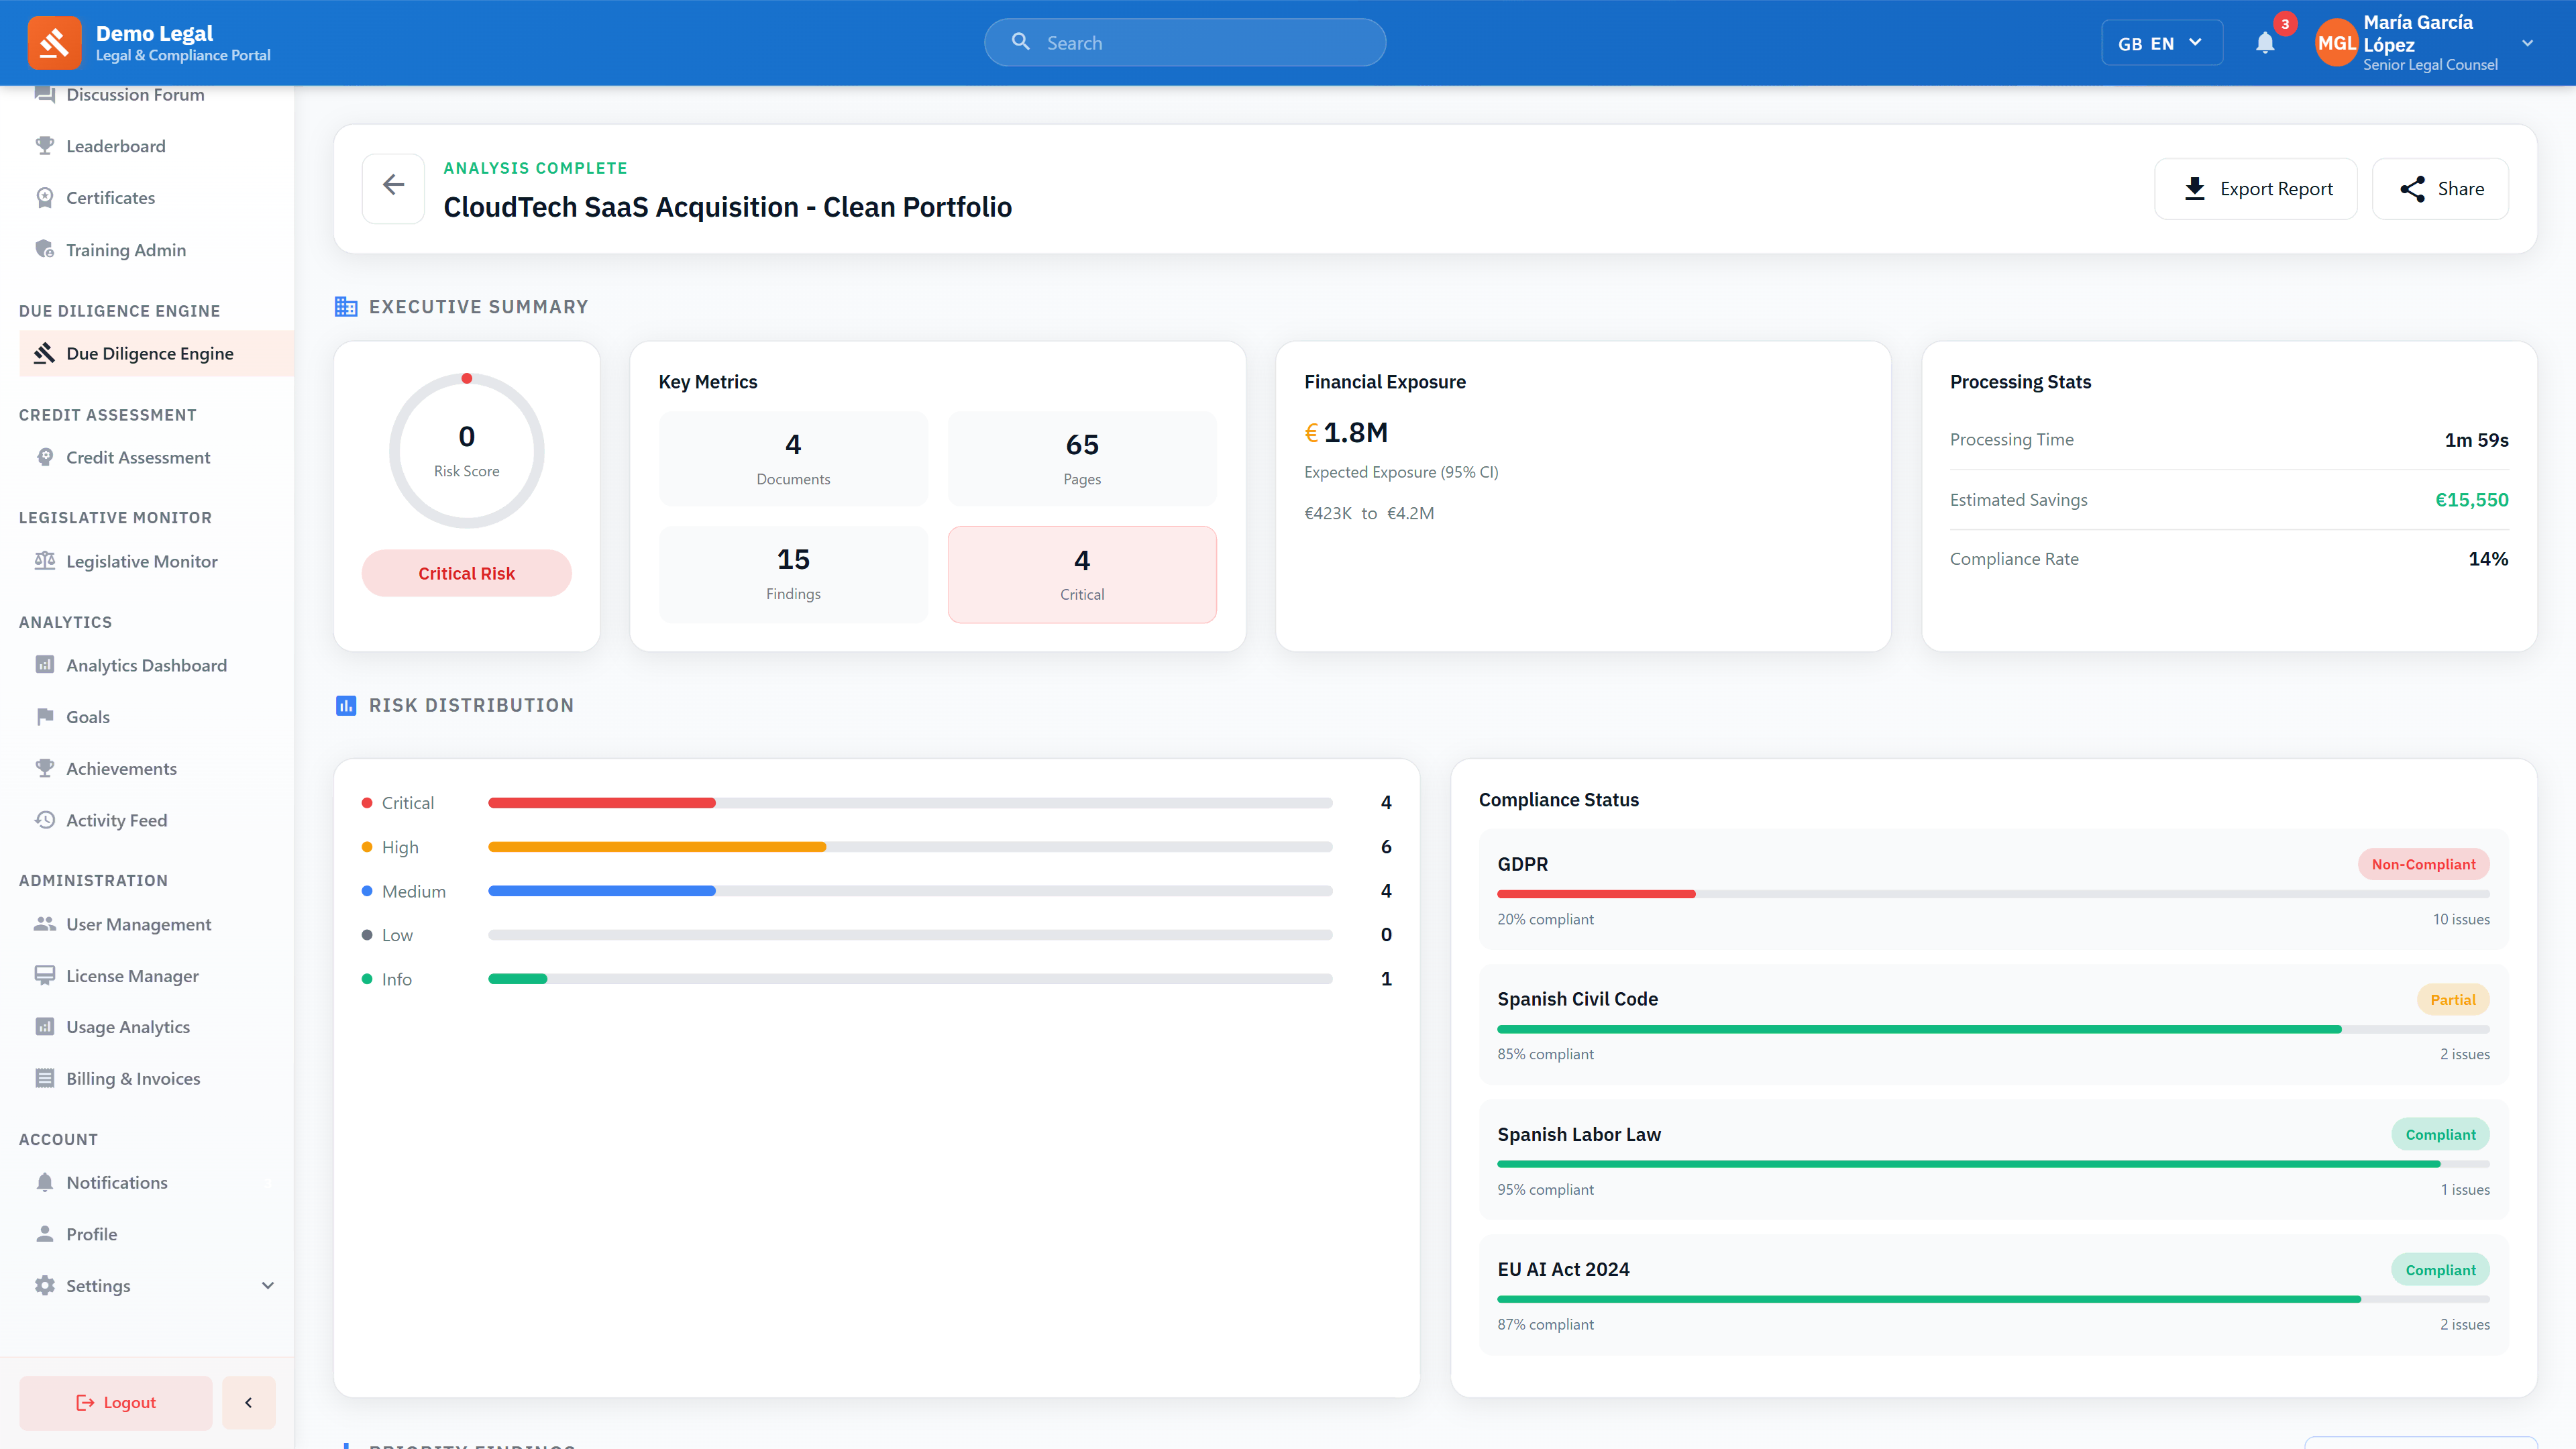This screenshot has width=2576, height=1449.
Task: Open Legislative Monitor via the scales icon
Action: click(x=45, y=561)
